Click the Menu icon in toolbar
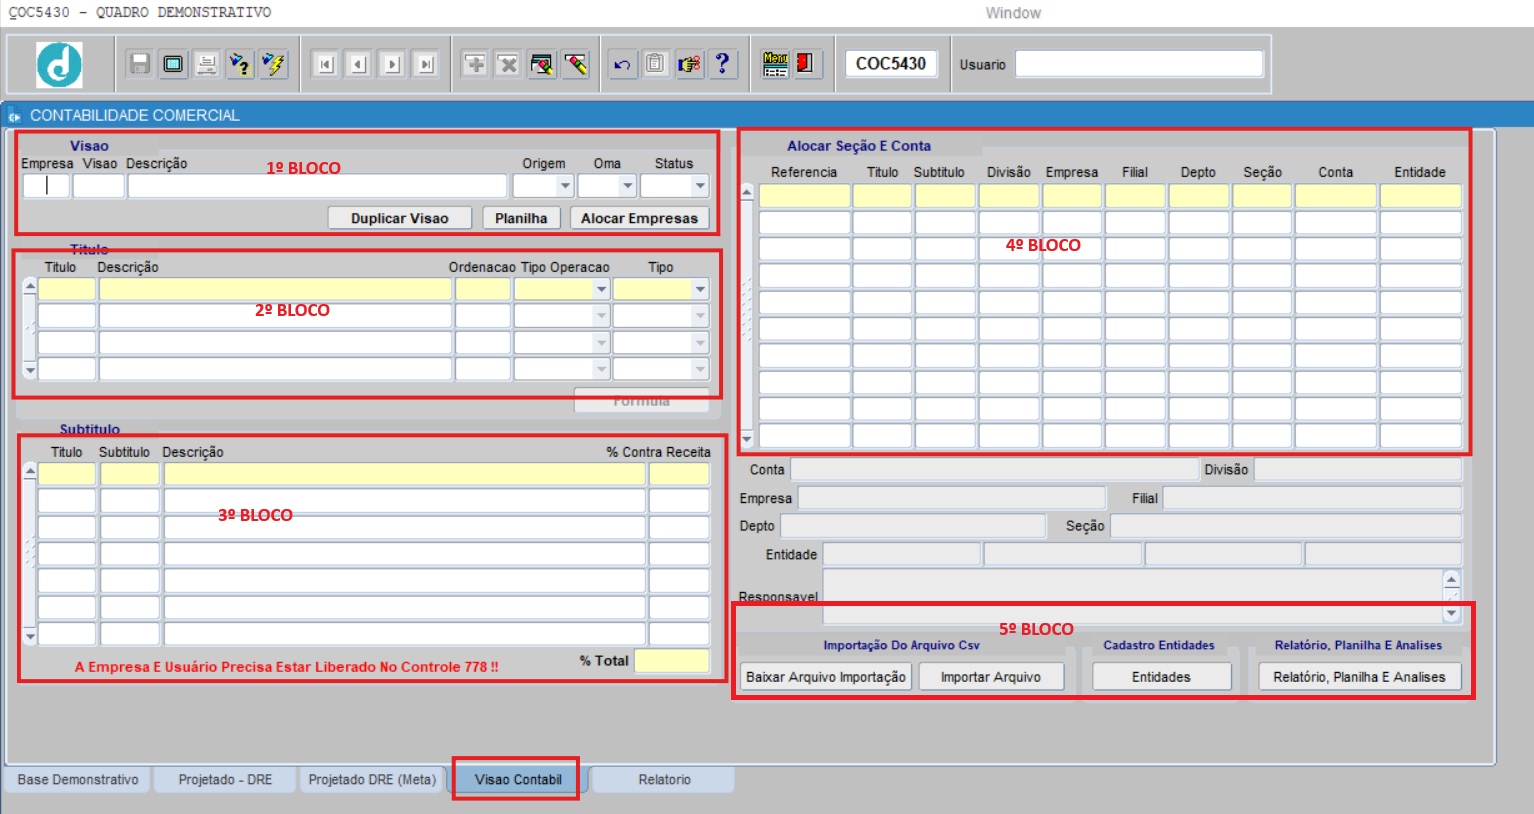This screenshot has height=814, width=1534. 775,64
